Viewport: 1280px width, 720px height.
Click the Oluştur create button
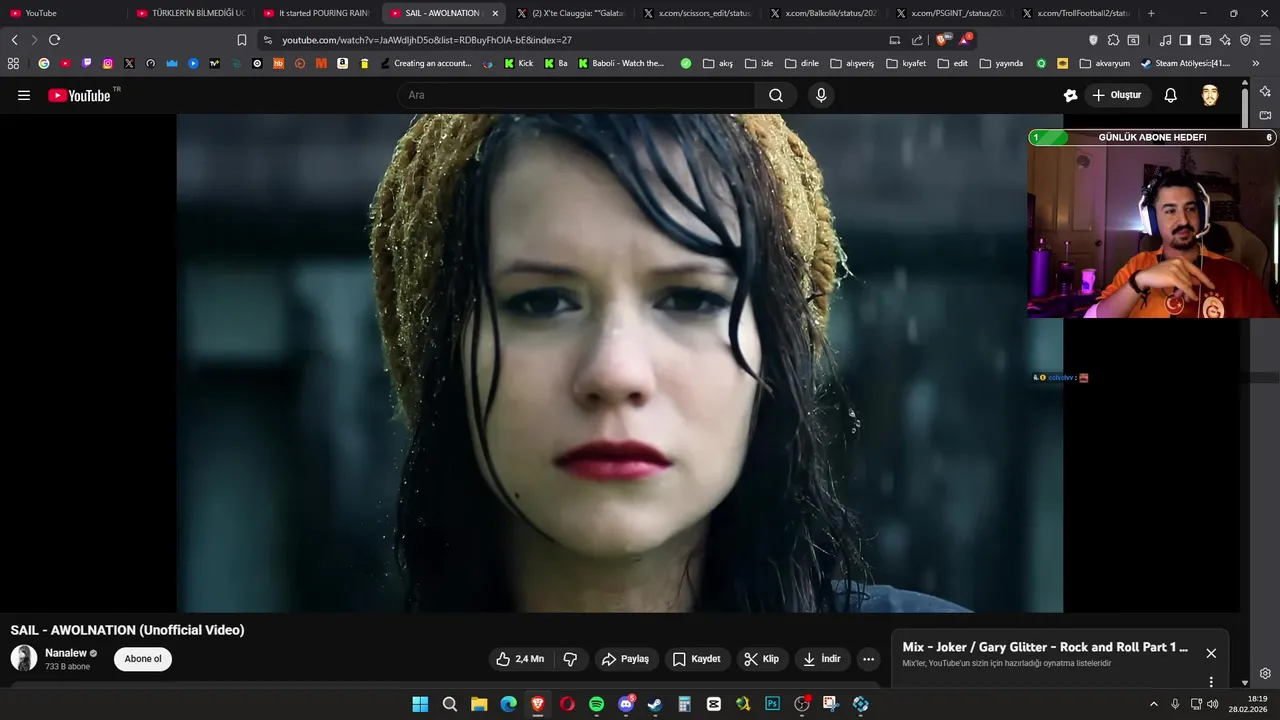pyautogui.click(x=1116, y=95)
